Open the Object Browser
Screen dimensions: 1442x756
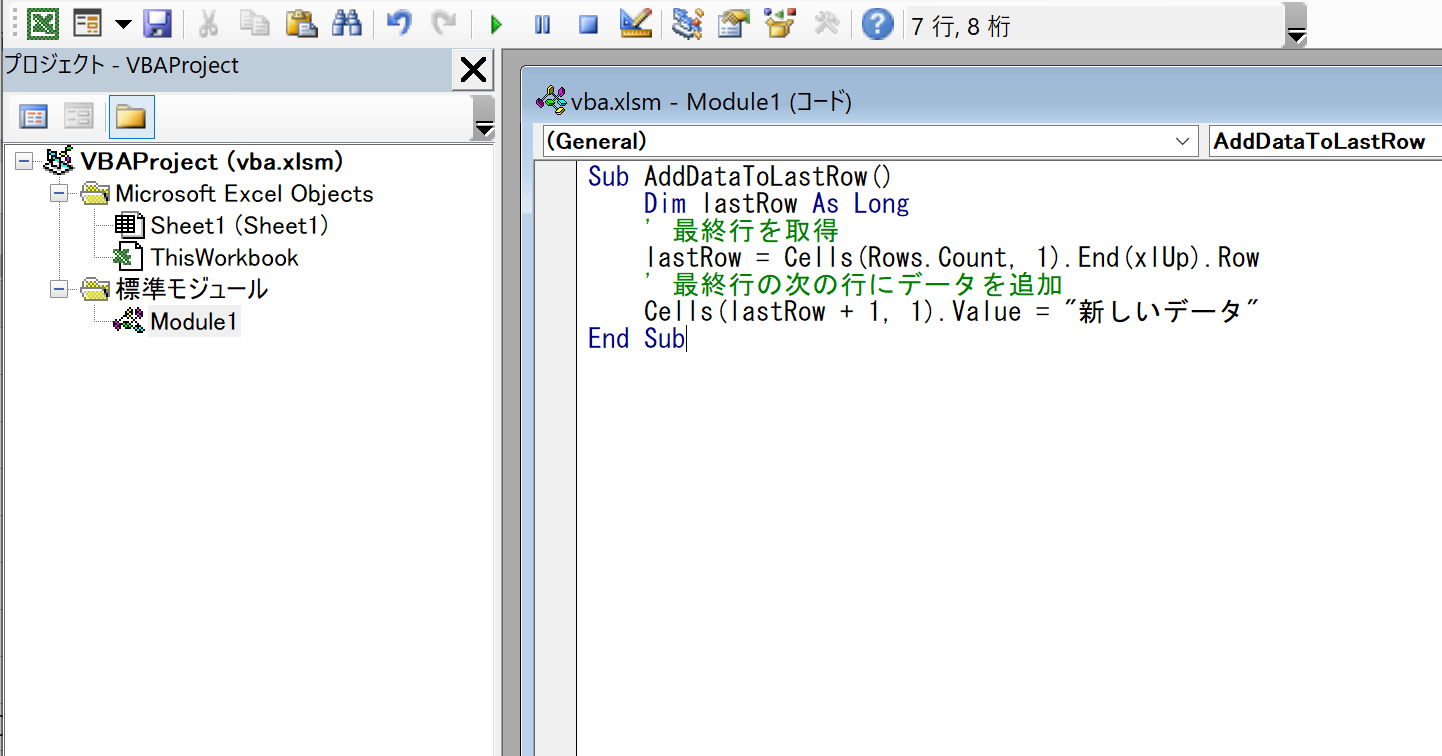tap(780, 24)
